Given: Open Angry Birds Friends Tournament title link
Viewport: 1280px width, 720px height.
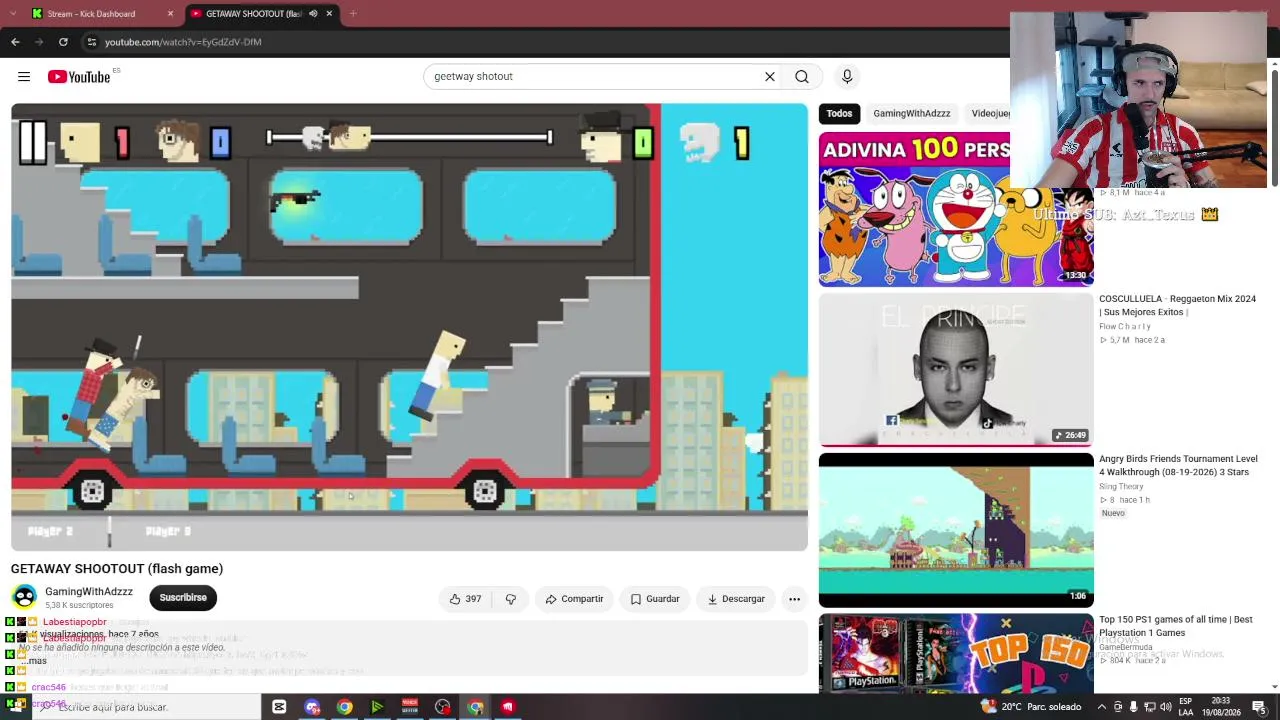Looking at the screenshot, I should (1178, 466).
